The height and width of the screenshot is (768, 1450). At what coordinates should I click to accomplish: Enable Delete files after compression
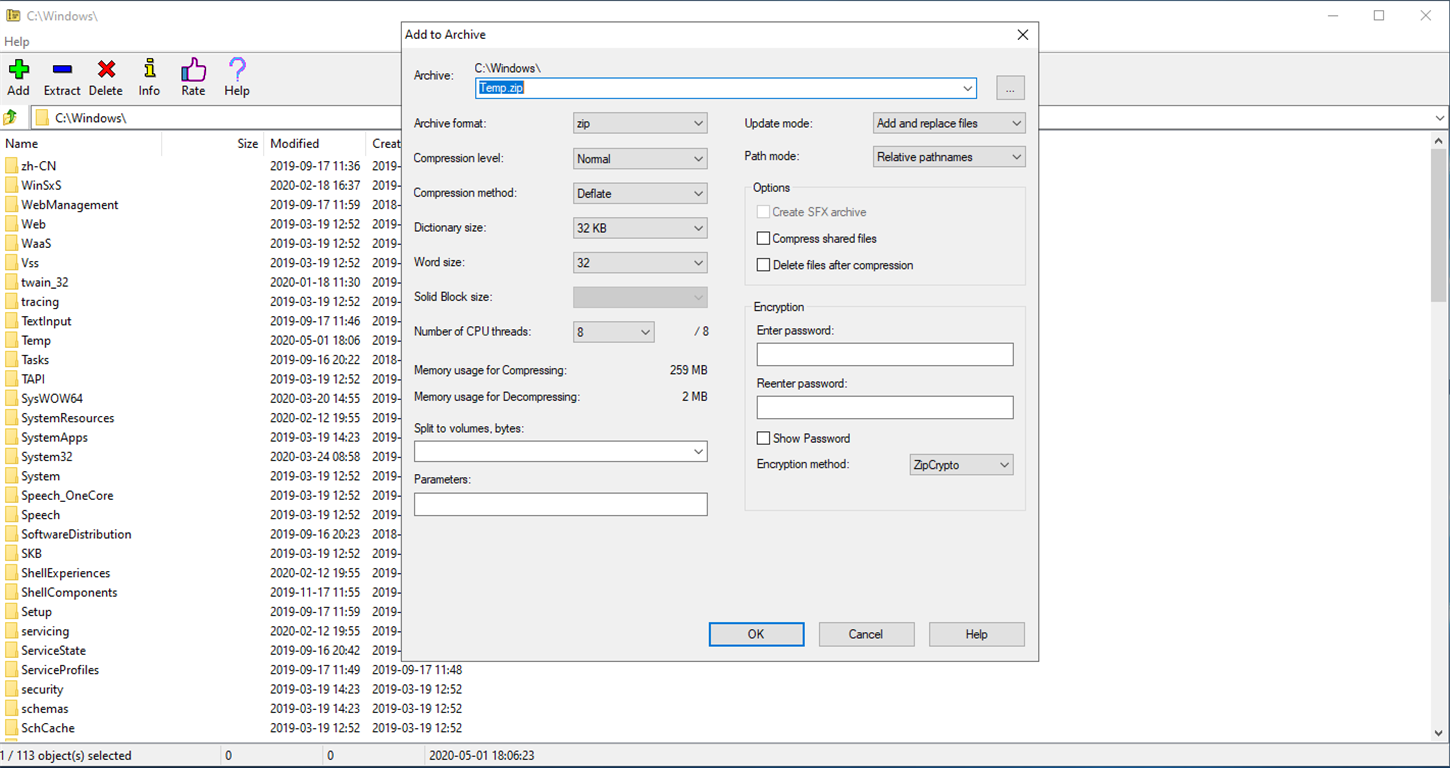tap(763, 265)
